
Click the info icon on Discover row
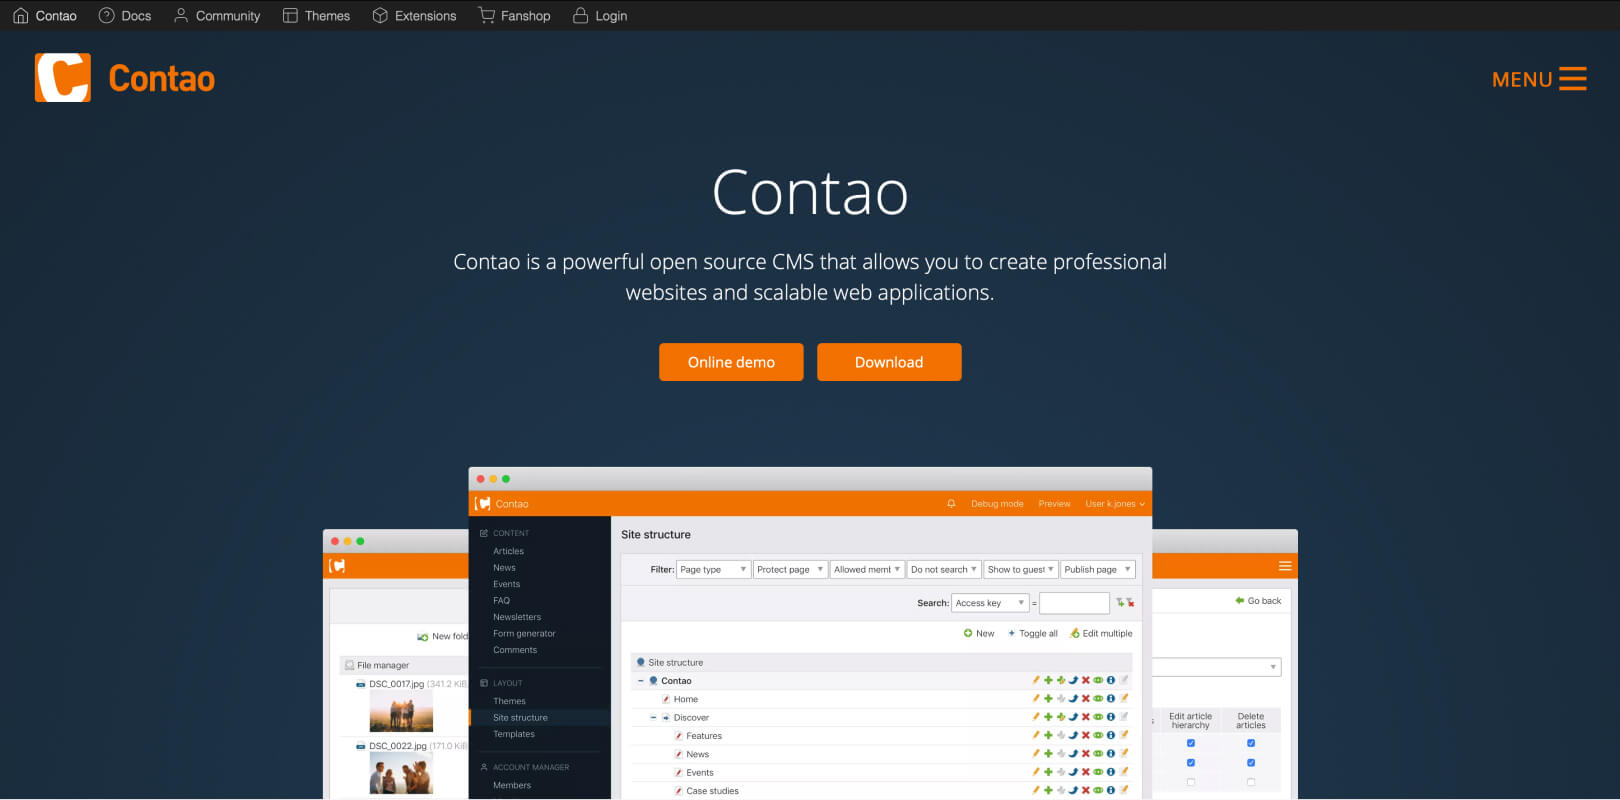[x=1110, y=717]
